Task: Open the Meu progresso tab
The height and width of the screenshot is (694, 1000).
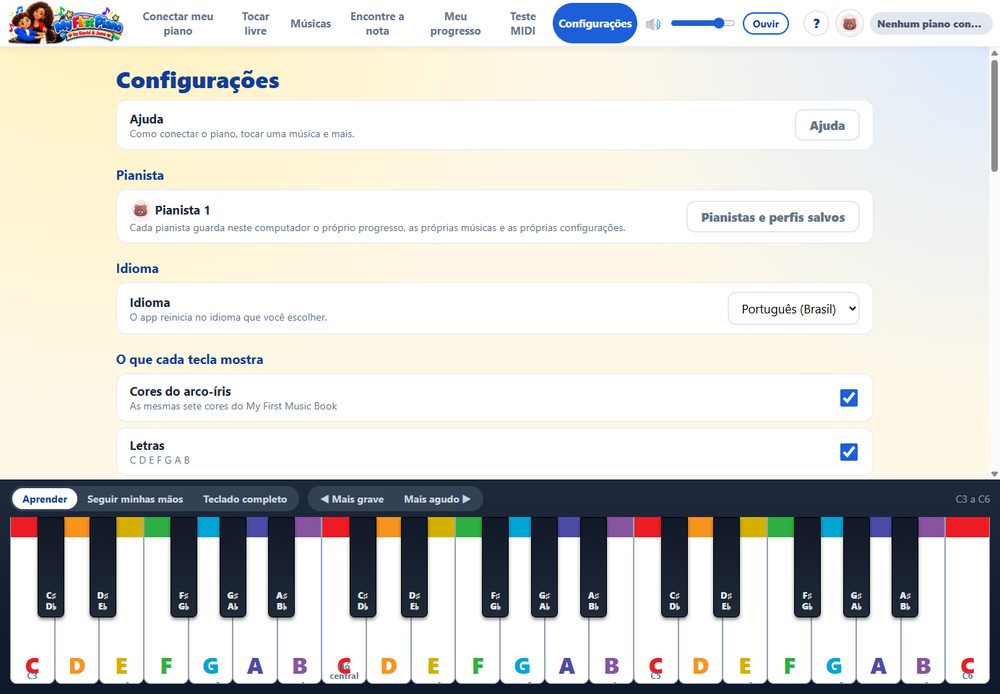Action: point(455,24)
